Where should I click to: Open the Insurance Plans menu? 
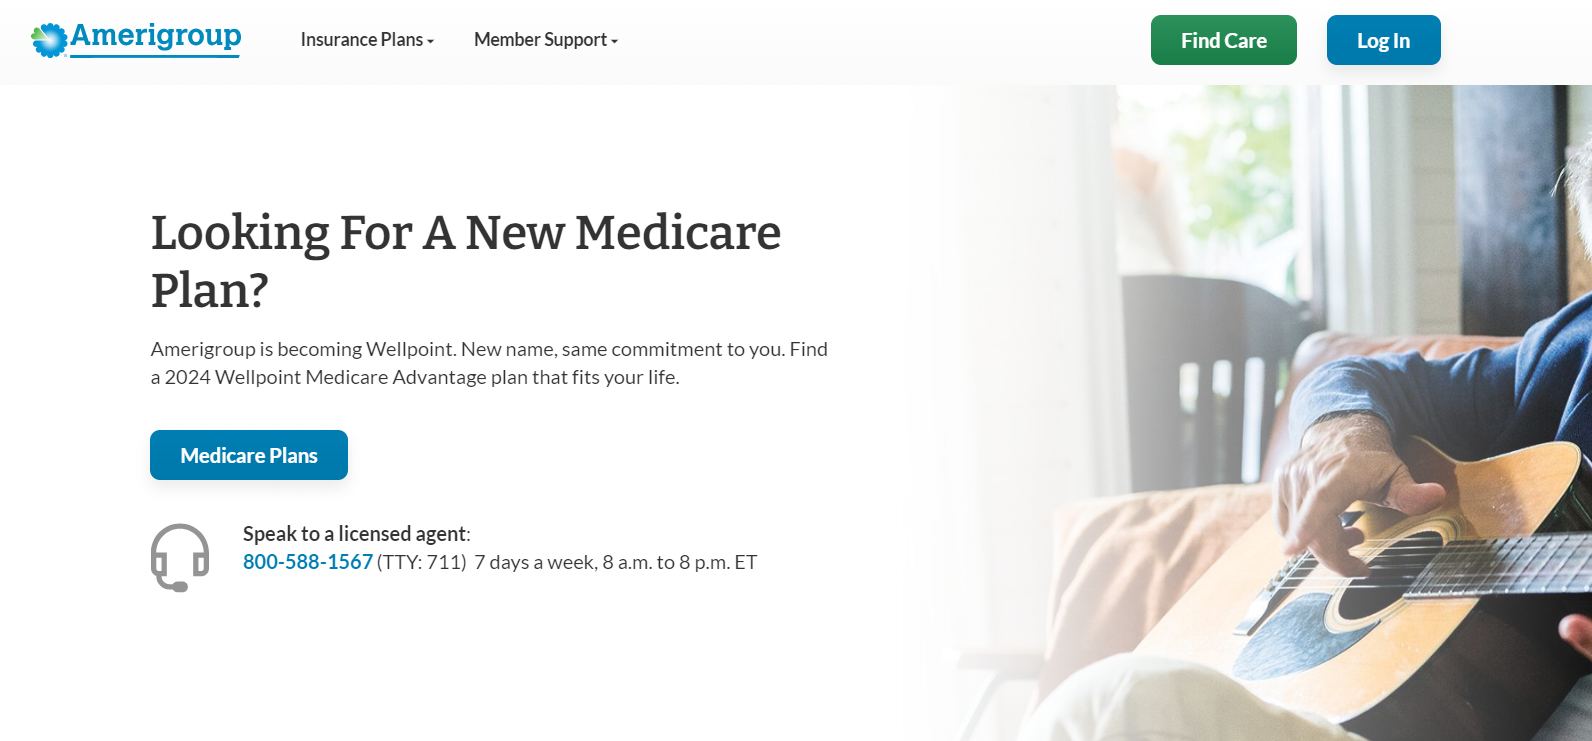[x=361, y=40]
